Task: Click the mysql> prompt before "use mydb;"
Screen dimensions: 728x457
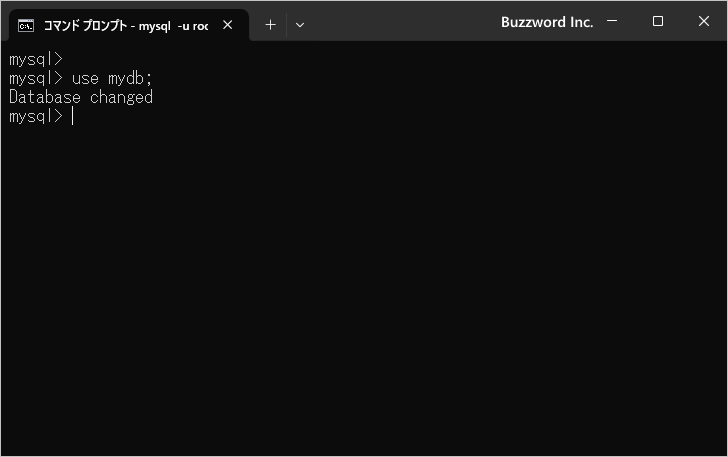Action: coord(36,78)
